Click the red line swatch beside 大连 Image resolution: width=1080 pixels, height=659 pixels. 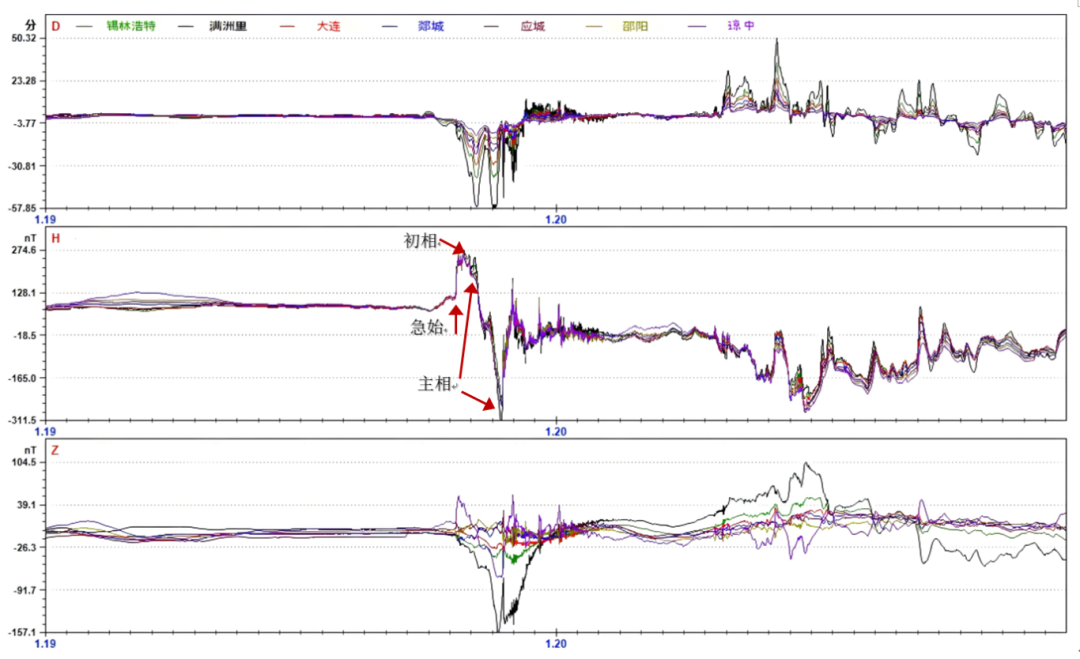pyautogui.click(x=290, y=25)
